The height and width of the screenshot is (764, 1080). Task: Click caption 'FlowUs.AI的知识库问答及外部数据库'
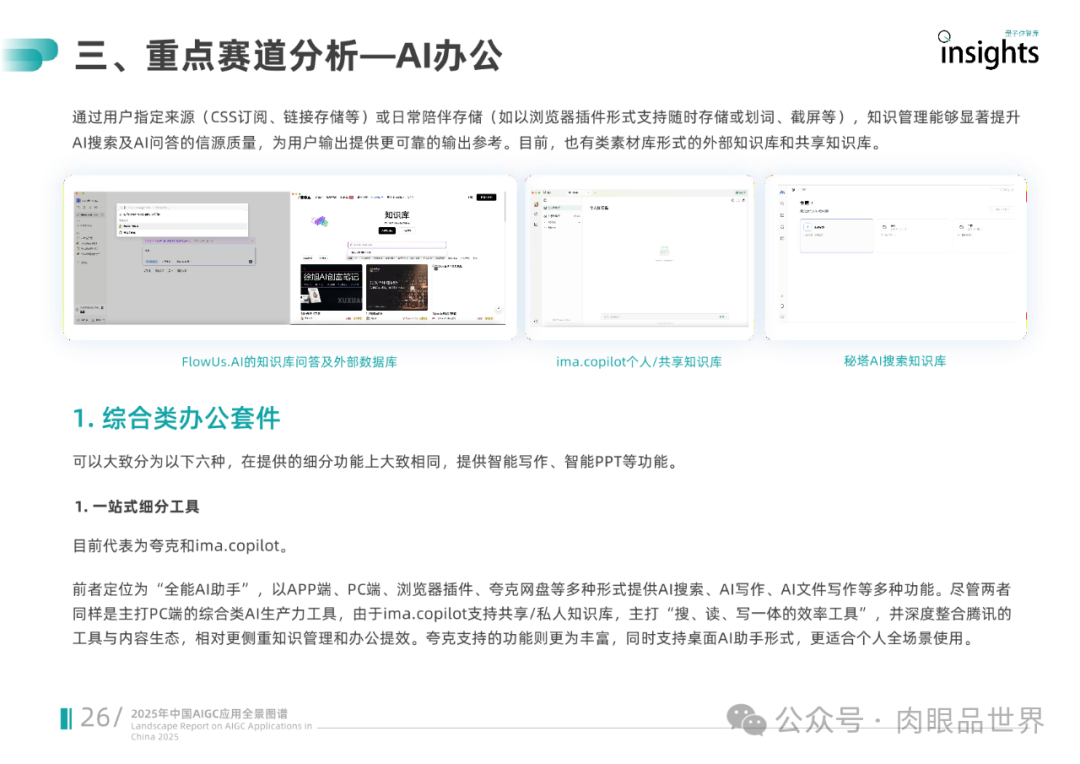(x=289, y=362)
